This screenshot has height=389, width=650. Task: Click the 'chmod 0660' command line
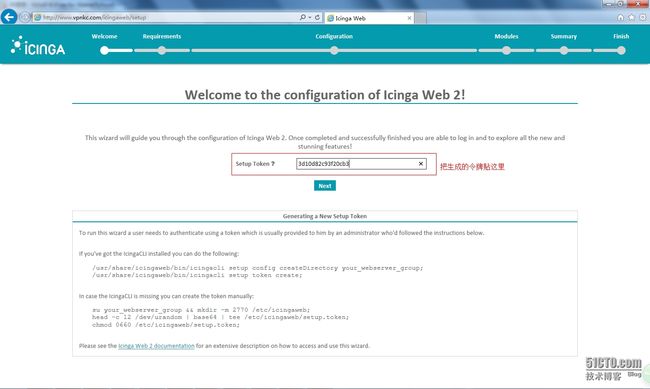tap(166, 325)
